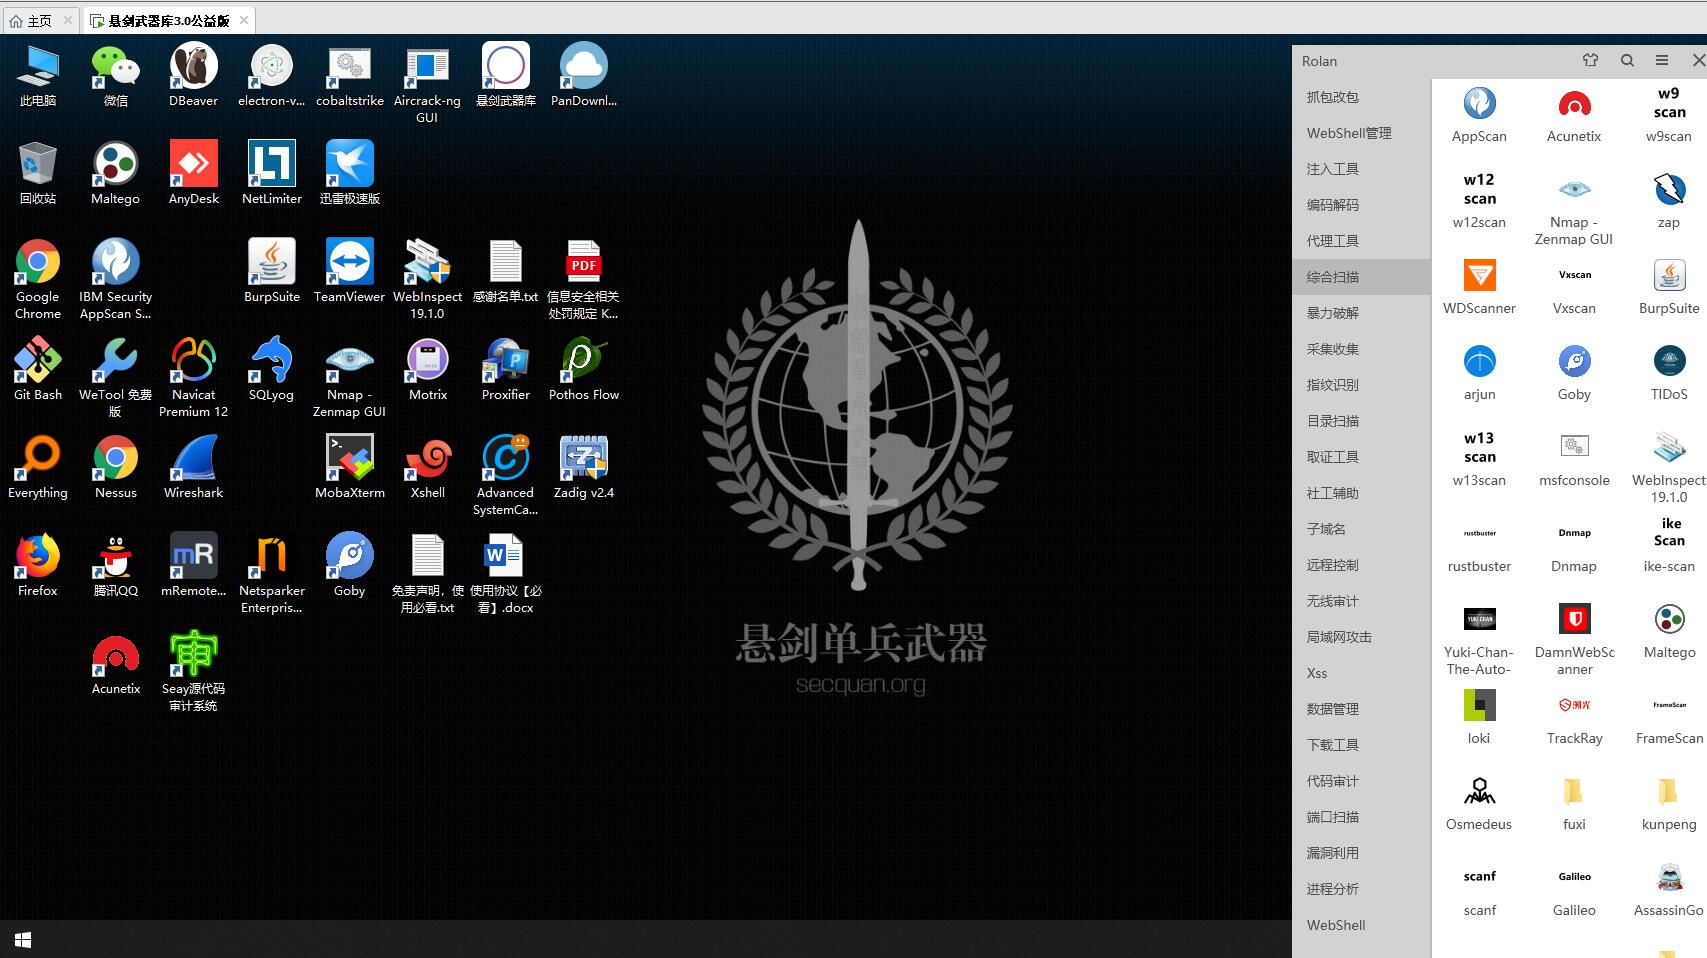
Task: Launch Firefox from the desktop
Action: [x=38, y=565]
